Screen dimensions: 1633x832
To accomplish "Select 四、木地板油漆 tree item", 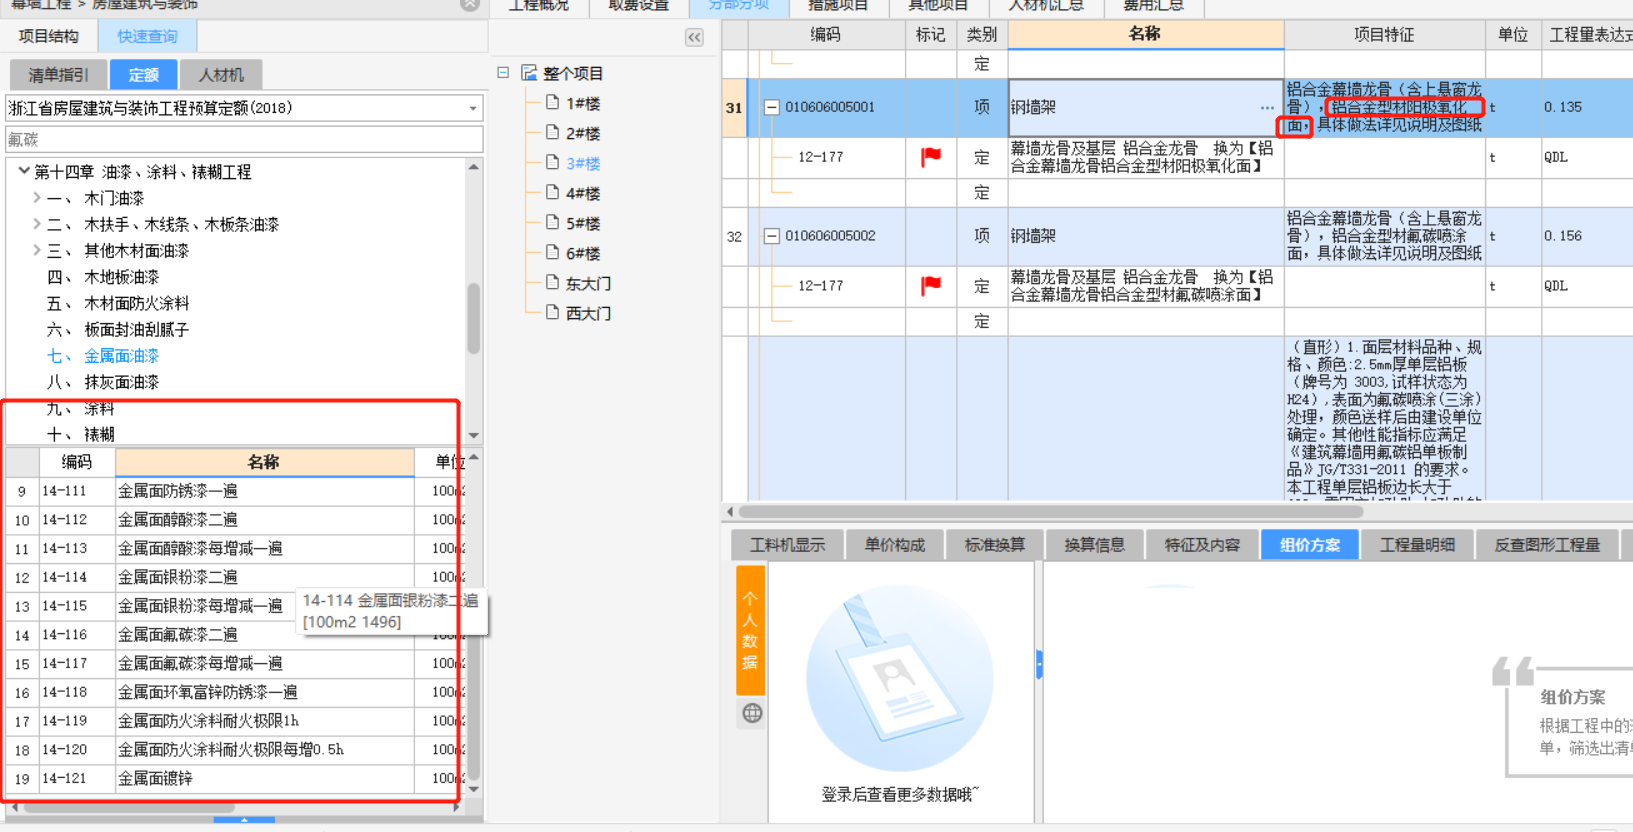I will click(x=102, y=277).
